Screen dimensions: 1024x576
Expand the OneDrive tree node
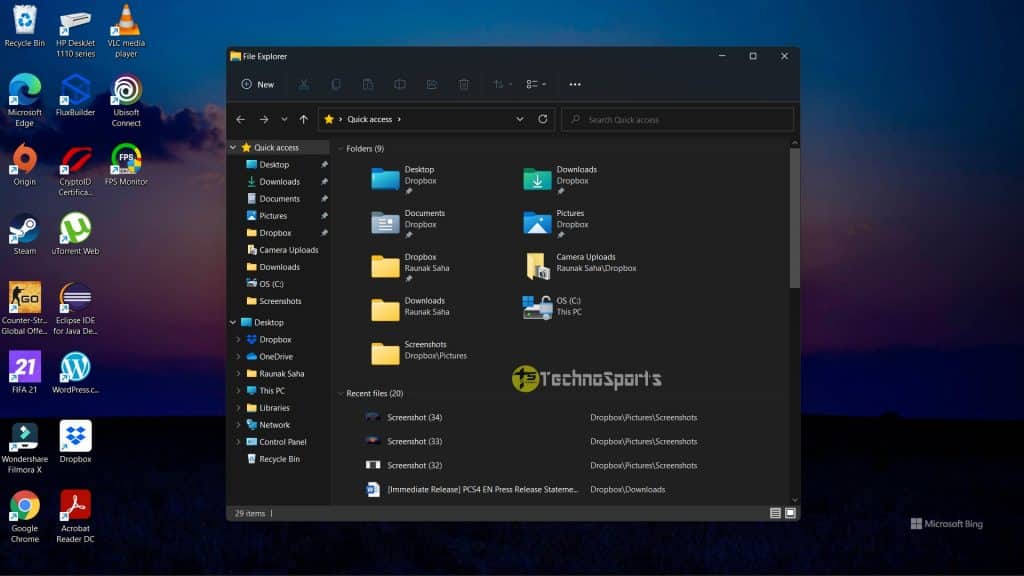coord(238,357)
